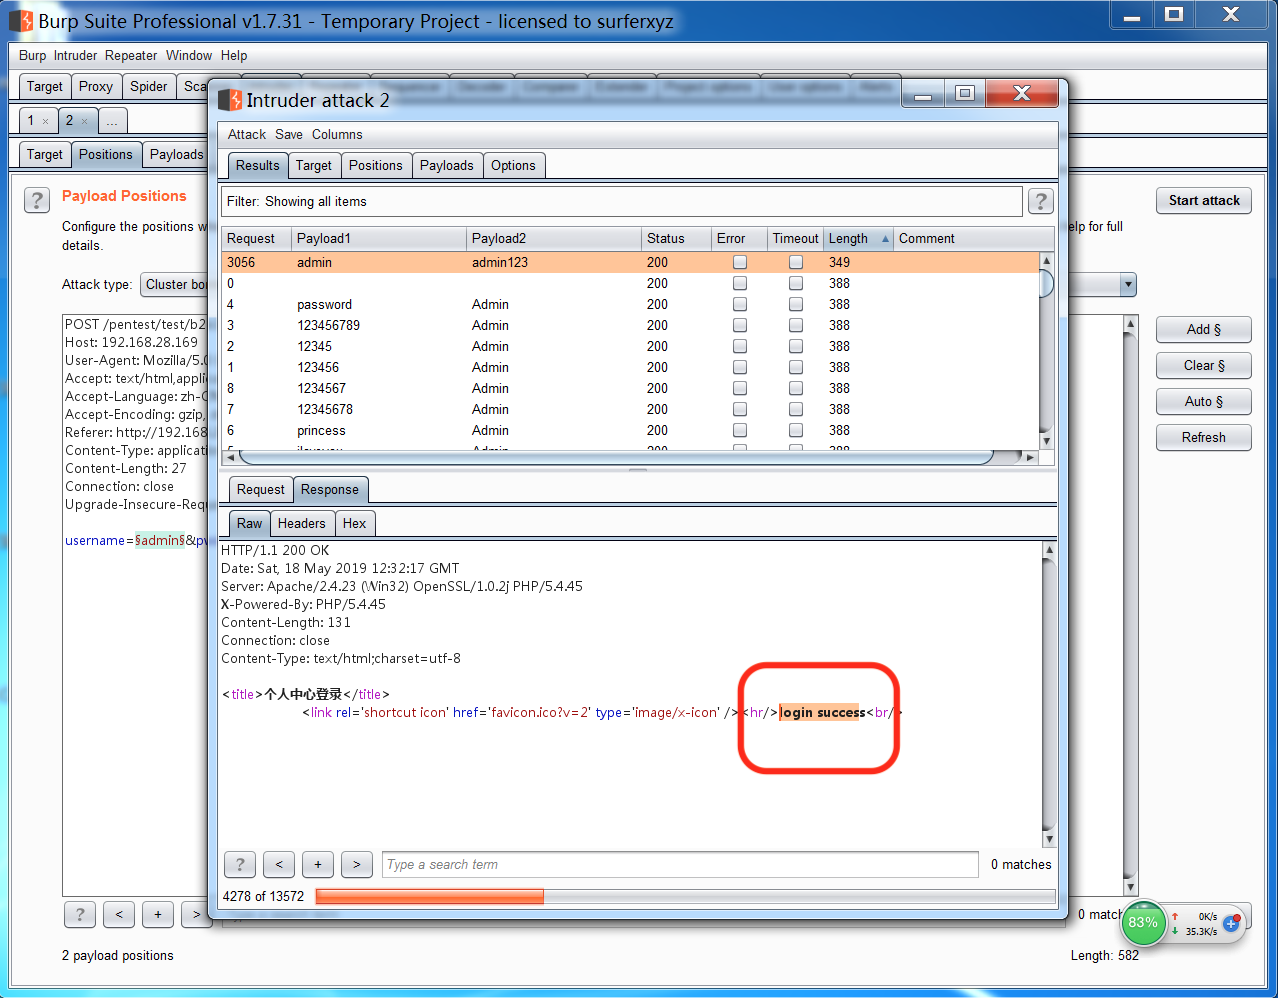Open Proxy tab in main Burp window
This screenshot has height=998, width=1278.
96,86
